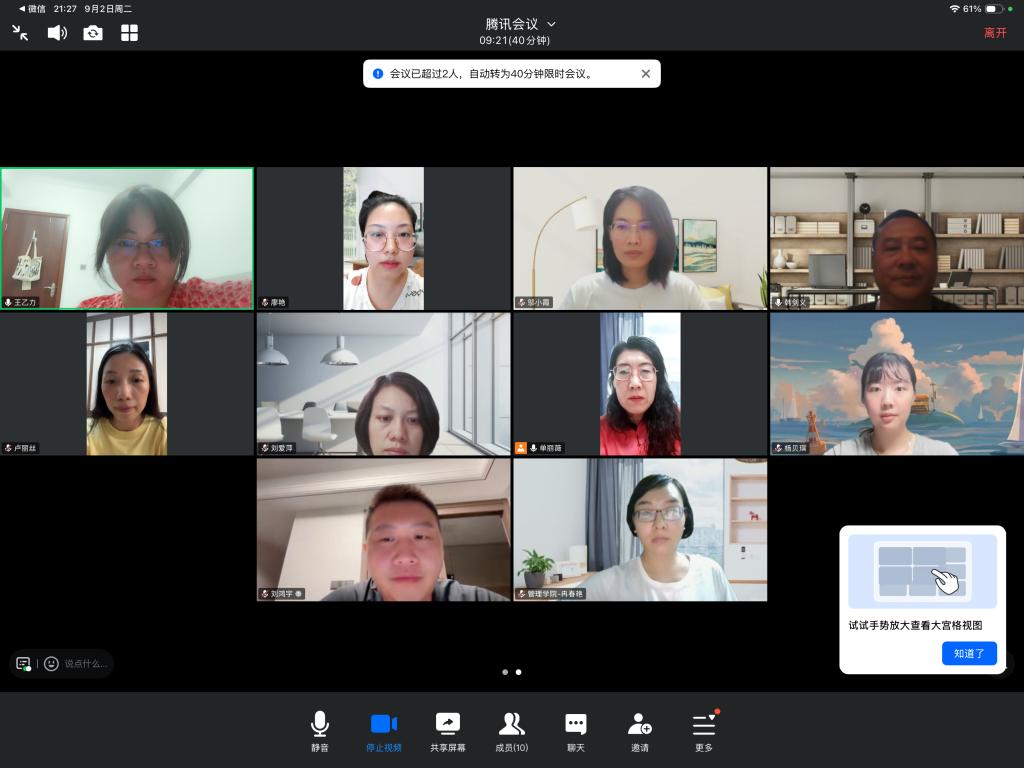Mute the microphone via 静音
Viewport: 1024px width, 768px height.
pos(319,731)
